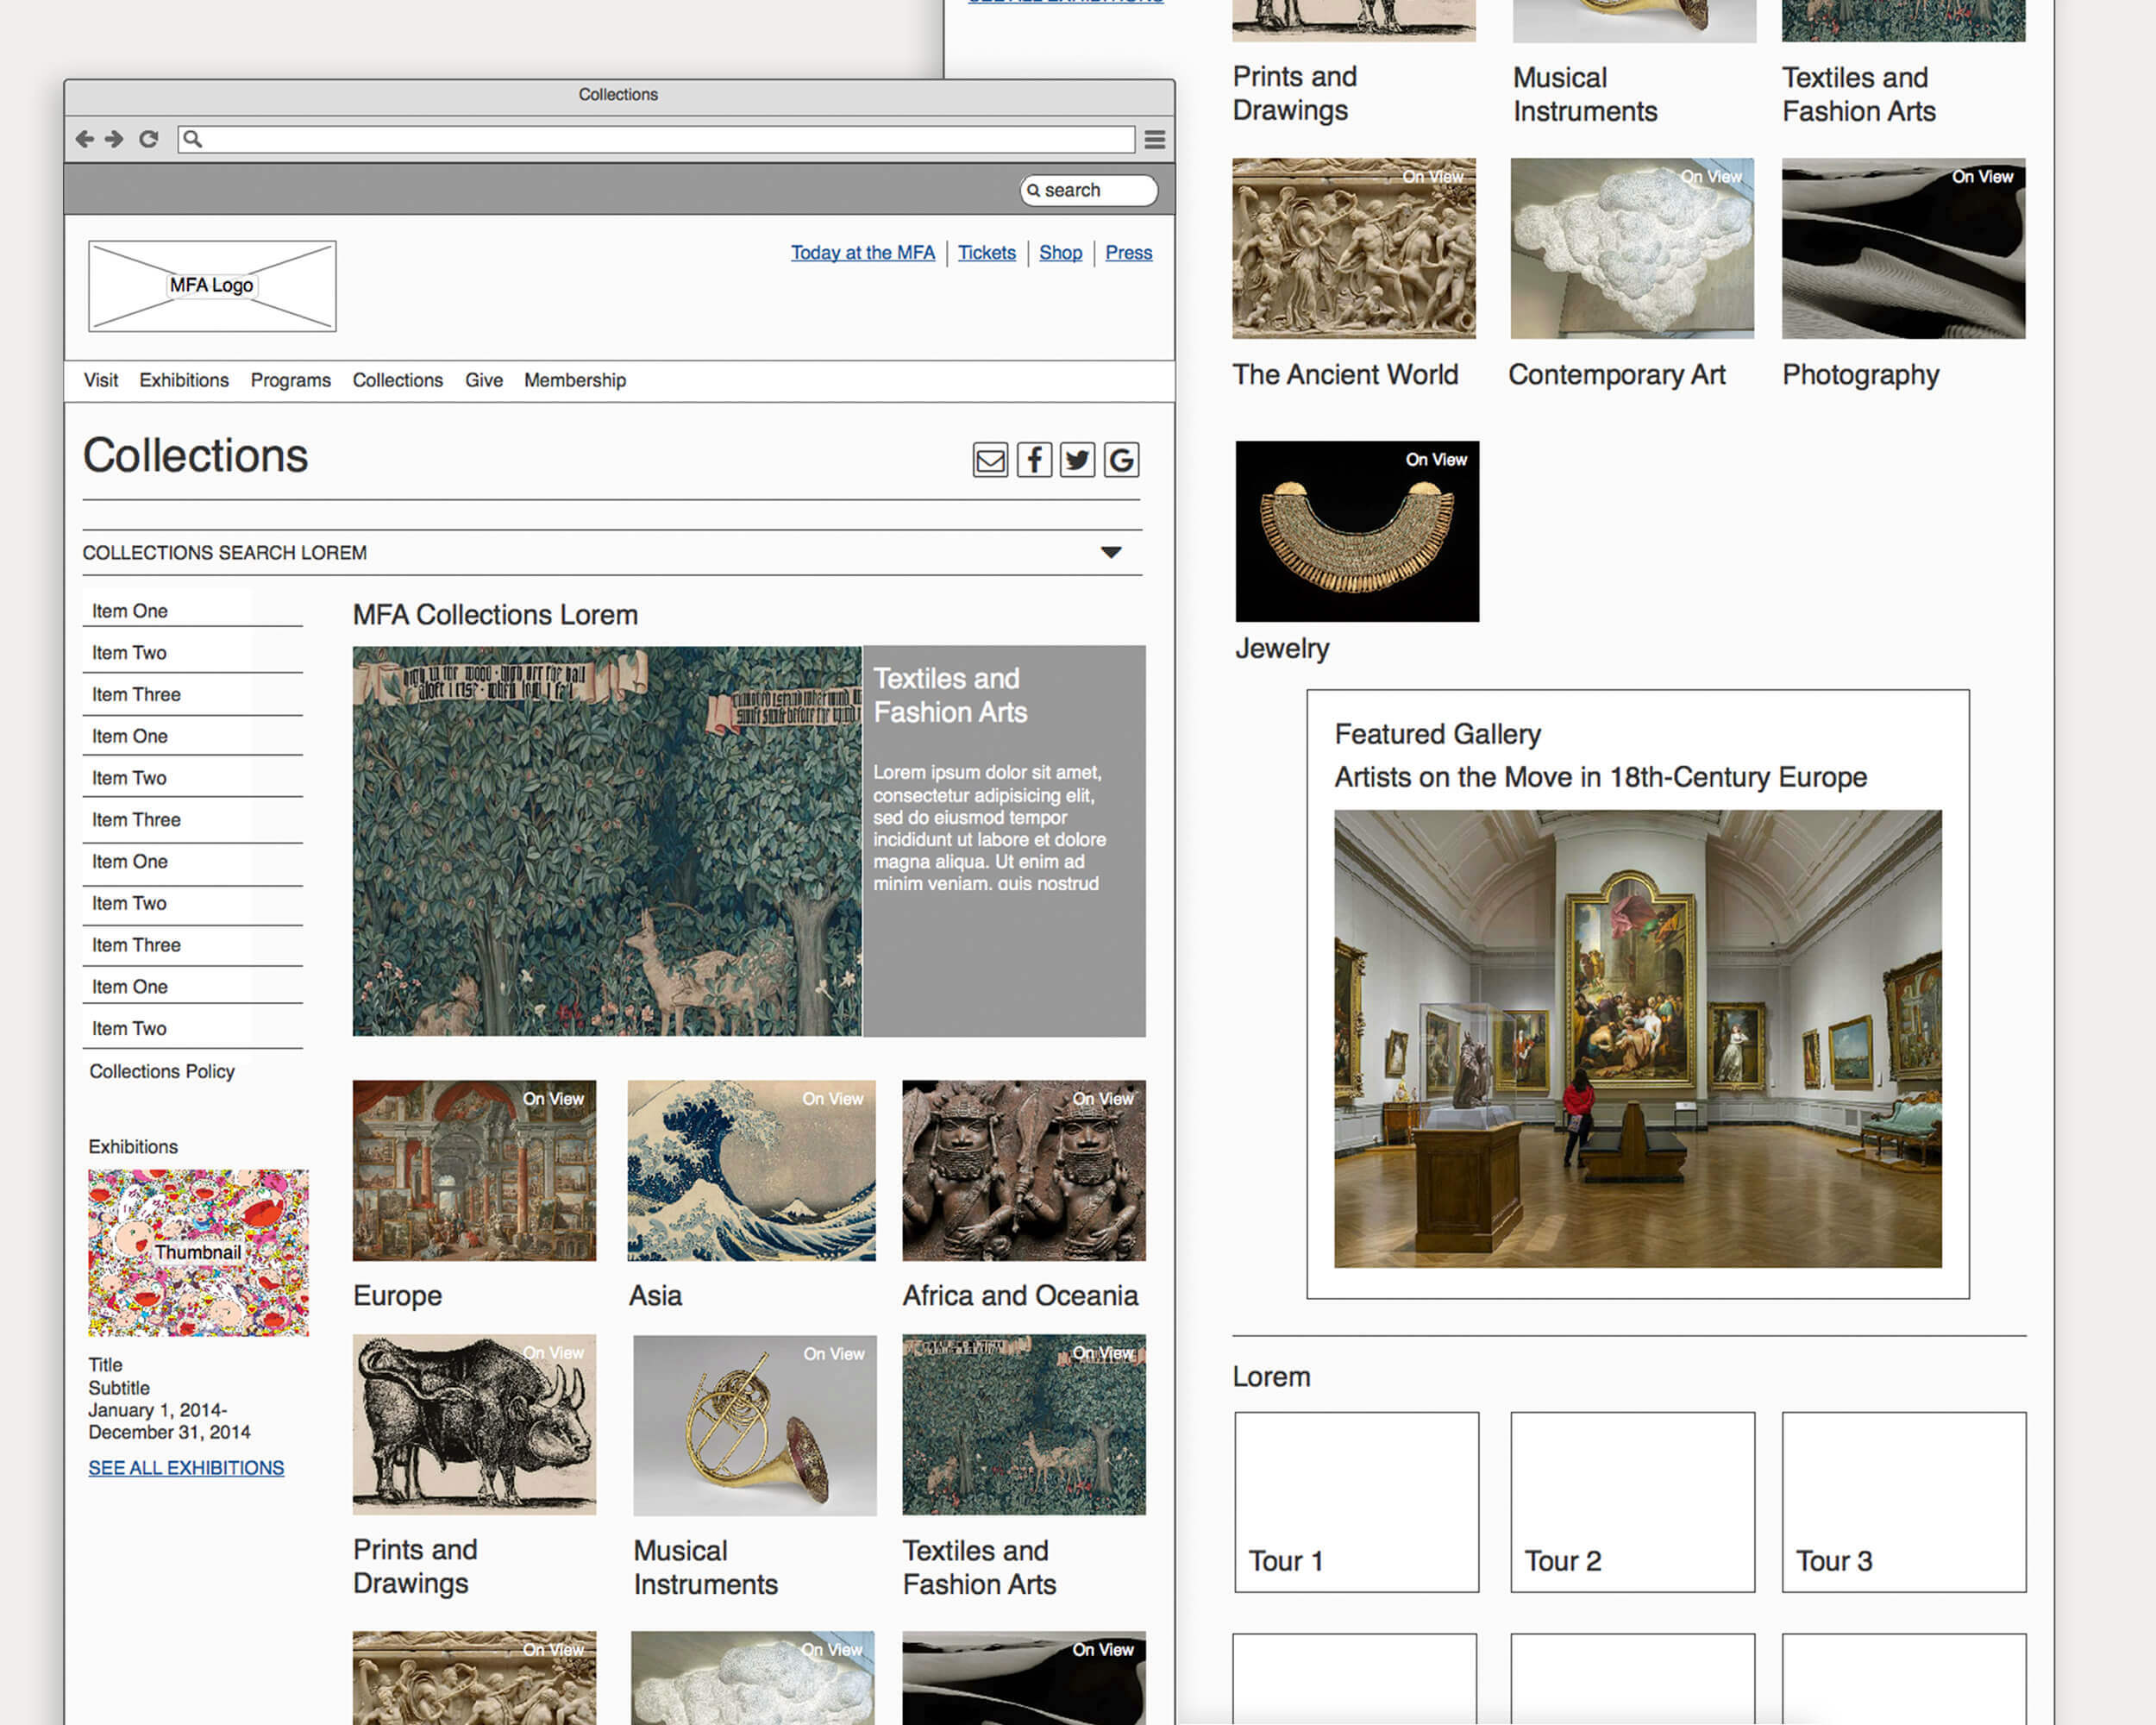Open the Tour 2 card
The width and height of the screenshot is (2156, 1725).
tap(1633, 1502)
